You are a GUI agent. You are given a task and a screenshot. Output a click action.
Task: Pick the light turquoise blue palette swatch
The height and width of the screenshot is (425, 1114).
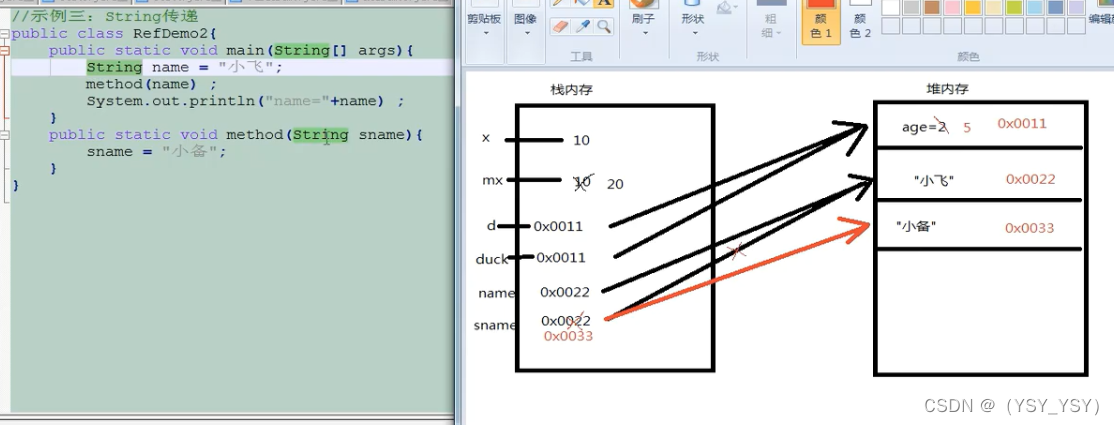pos(1035,7)
